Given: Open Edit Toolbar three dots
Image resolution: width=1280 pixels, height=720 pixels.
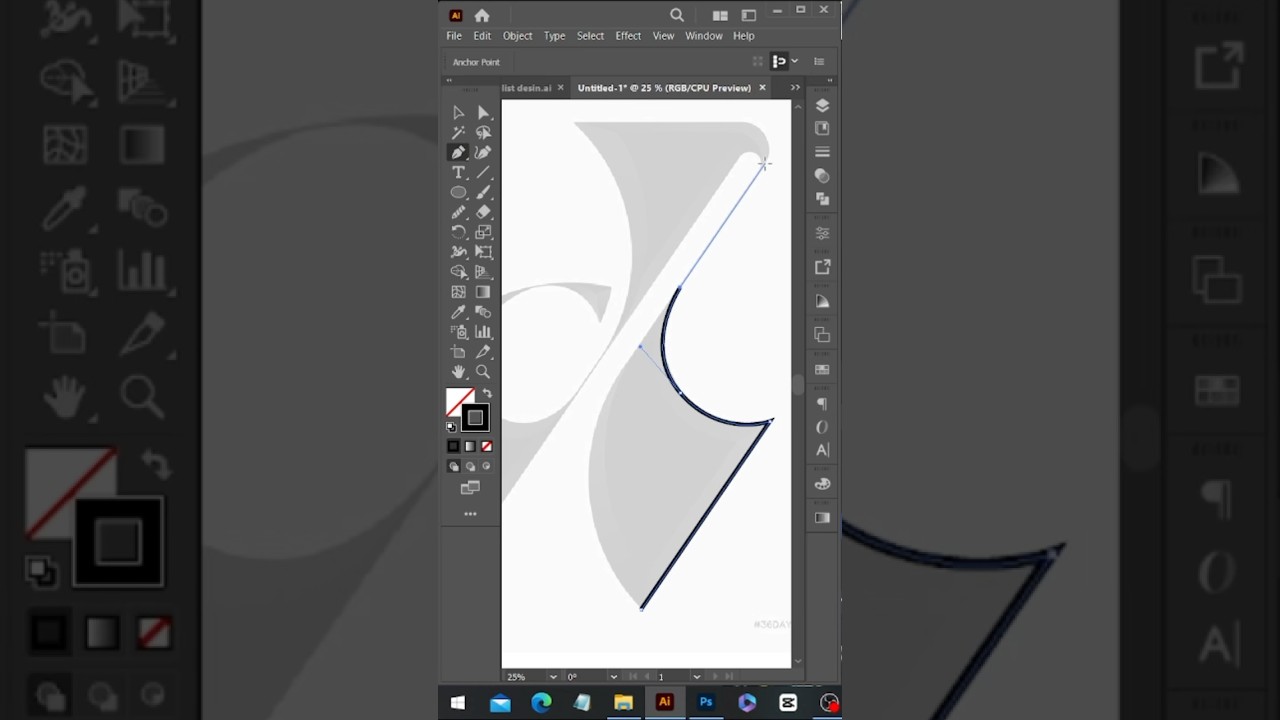Looking at the screenshot, I should (470, 514).
